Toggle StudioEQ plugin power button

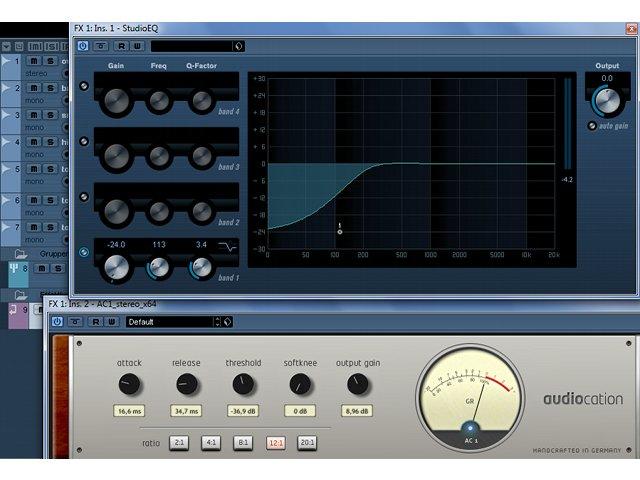83,46
